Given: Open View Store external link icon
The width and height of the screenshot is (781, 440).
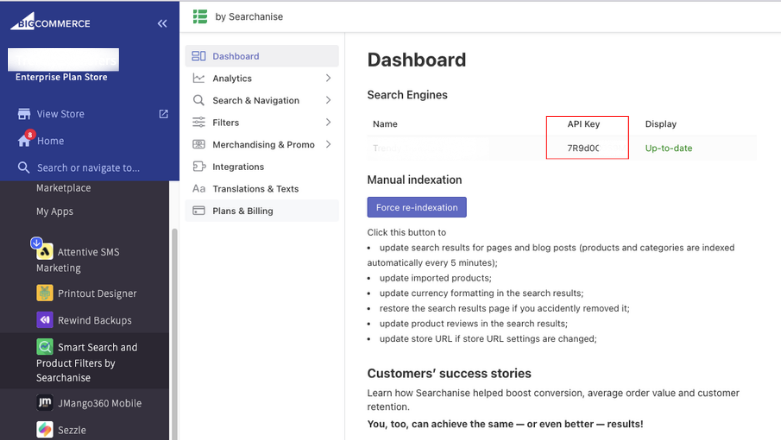Looking at the screenshot, I should point(164,114).
